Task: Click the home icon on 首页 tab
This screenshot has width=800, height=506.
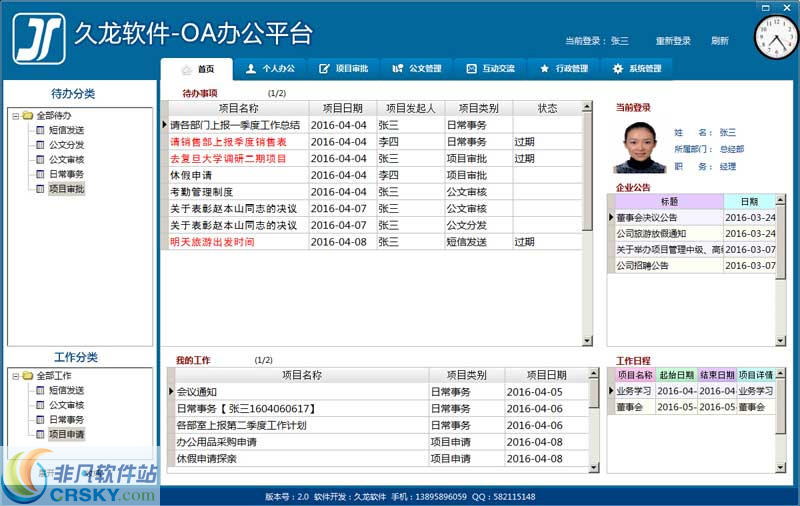Action: pos(187,69)
